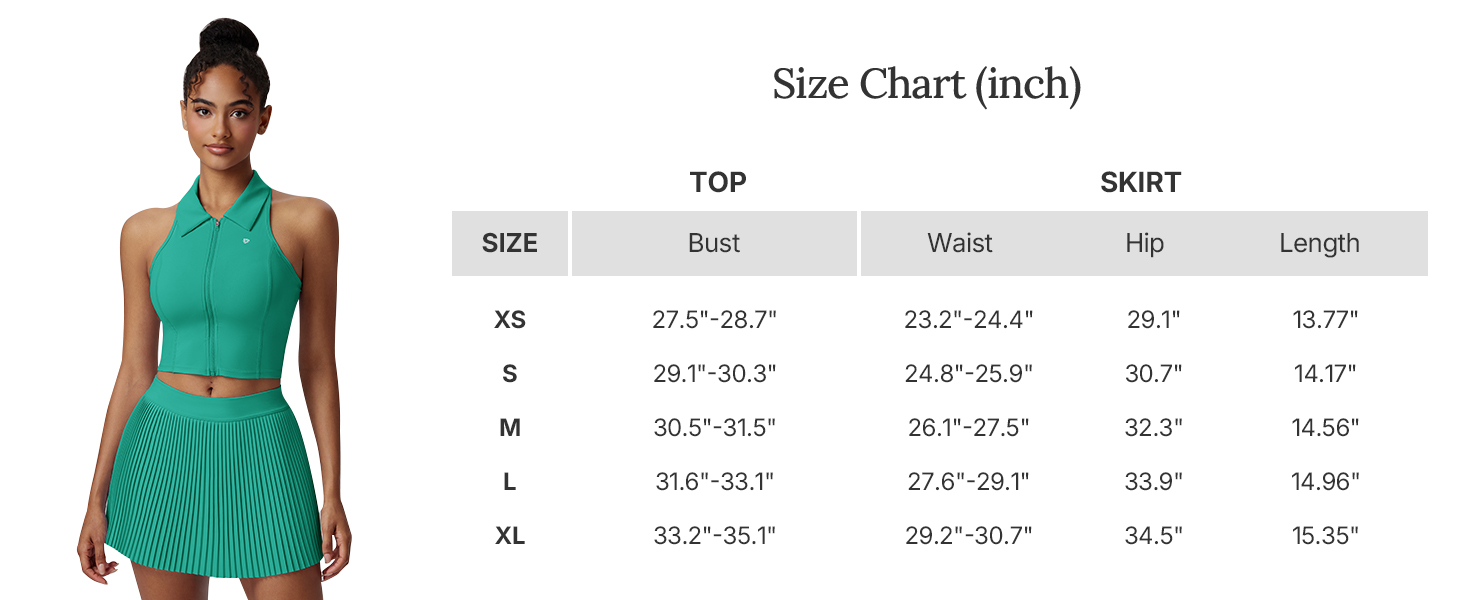This screenshot has height=600, width=1464.
Task: Click the "Size Chart (inch)" title
Action: [x=926, y=85]
